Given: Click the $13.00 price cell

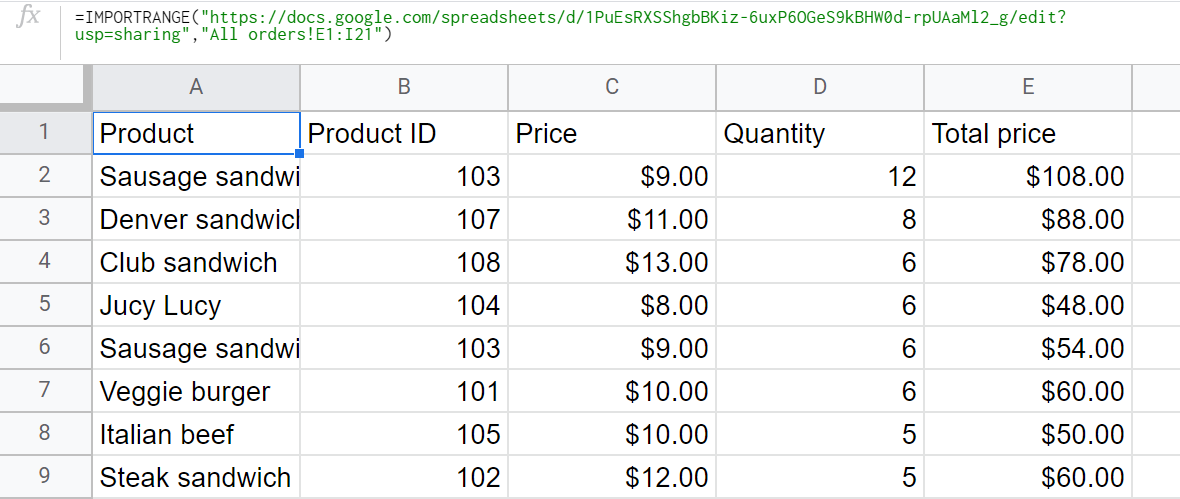Looking at the screenshot, I should pos(612,262).
